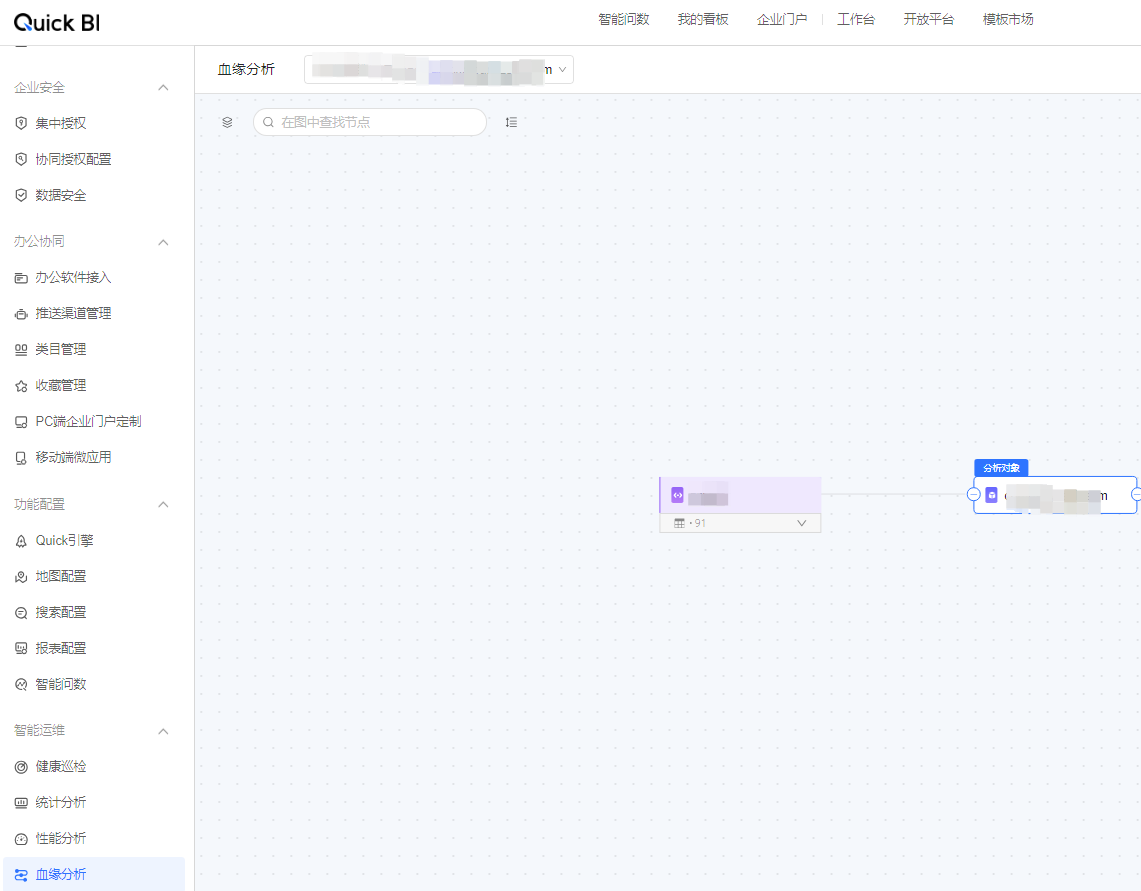Open 数据安全 in sidebar

(61, 196)
